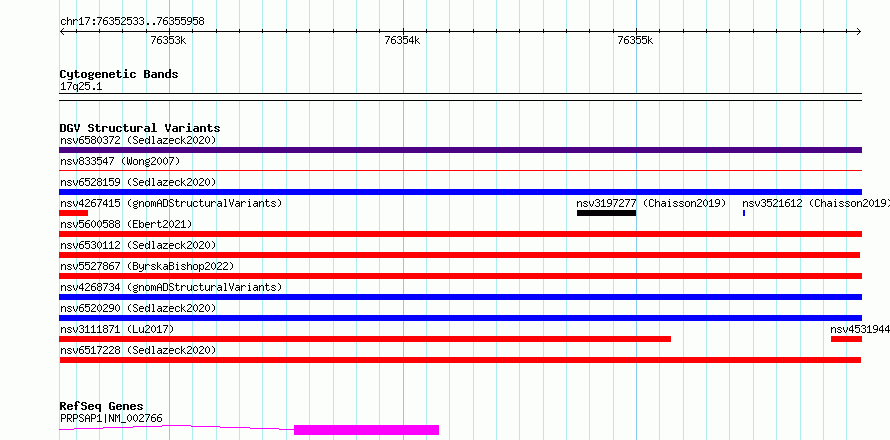Select the black nsv3197277 variant bar

[x=606, y=213]
